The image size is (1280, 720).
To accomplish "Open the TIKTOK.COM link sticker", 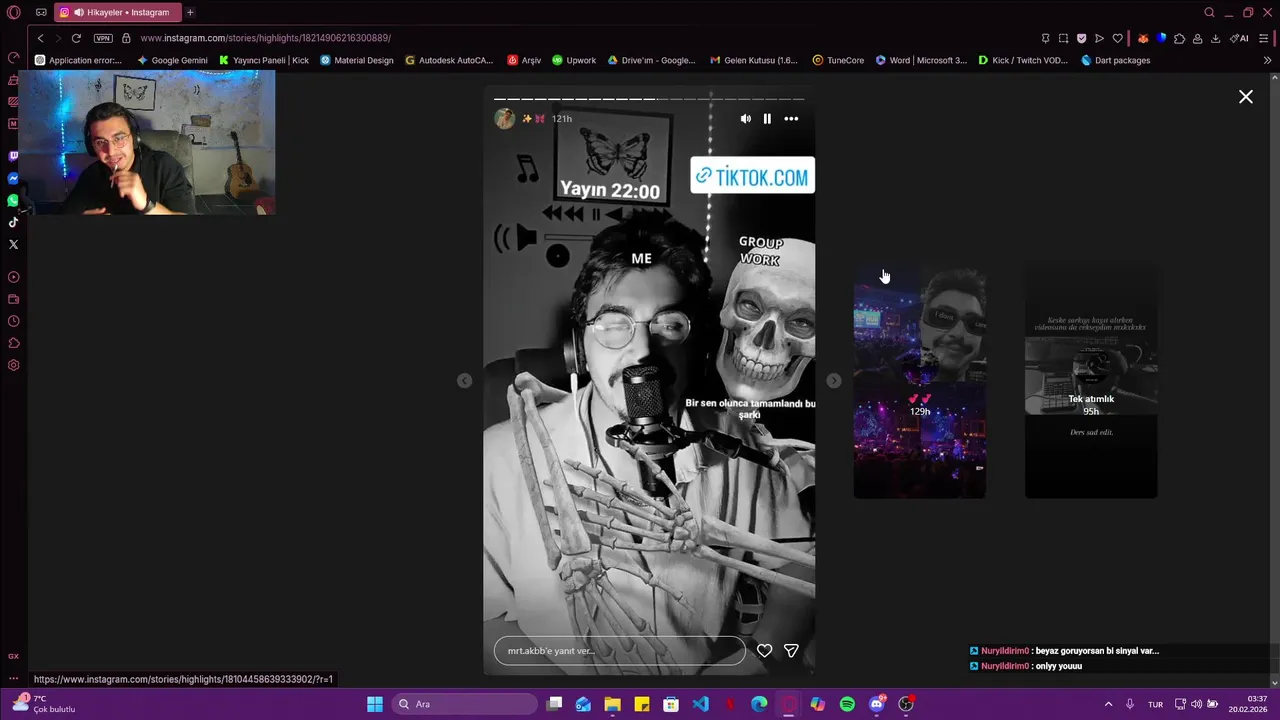I will pos(752,177).
